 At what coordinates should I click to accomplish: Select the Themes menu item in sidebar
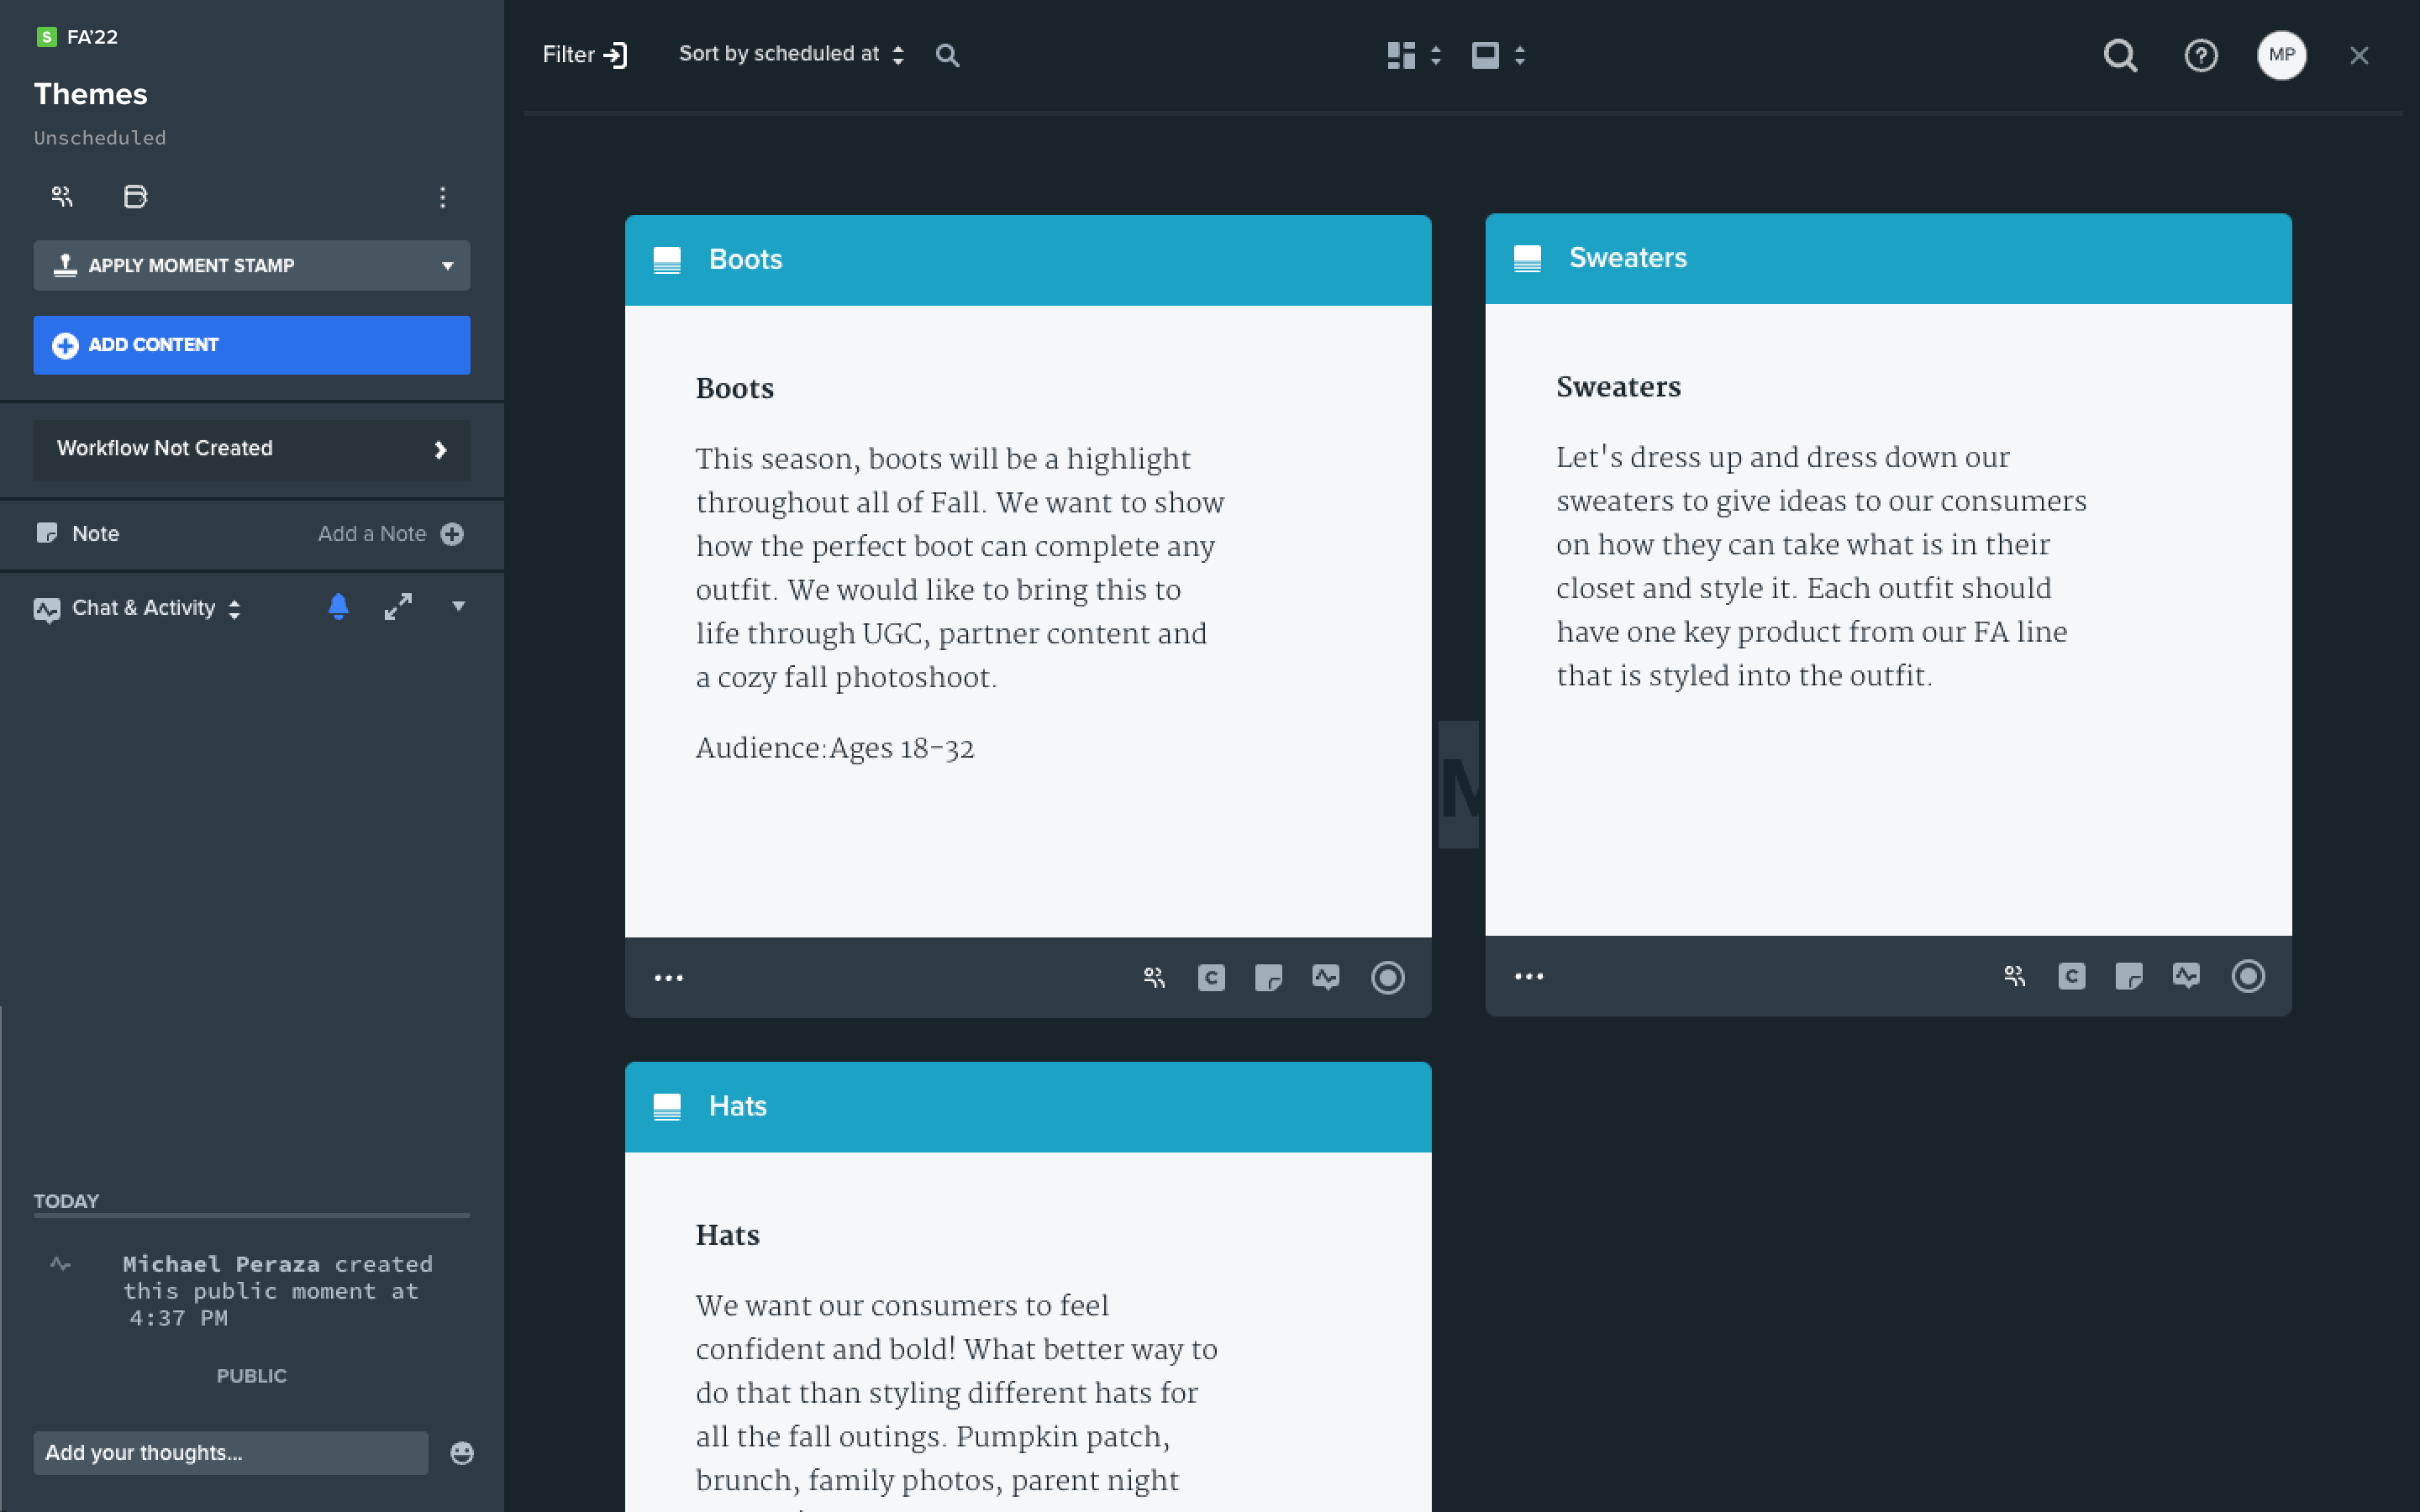click(x=91, y=92)
